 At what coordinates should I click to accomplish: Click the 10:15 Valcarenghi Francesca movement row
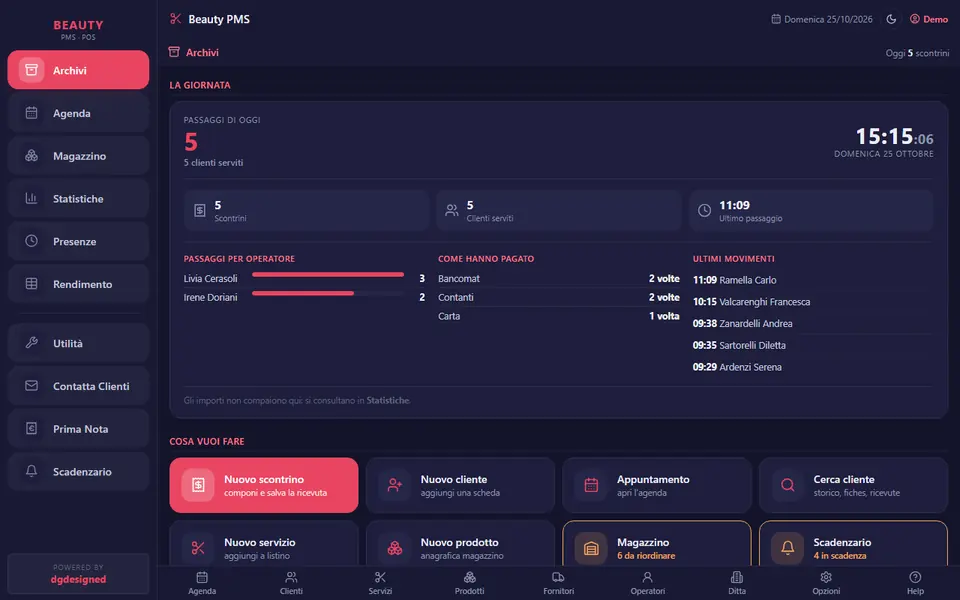coord(812,302)
